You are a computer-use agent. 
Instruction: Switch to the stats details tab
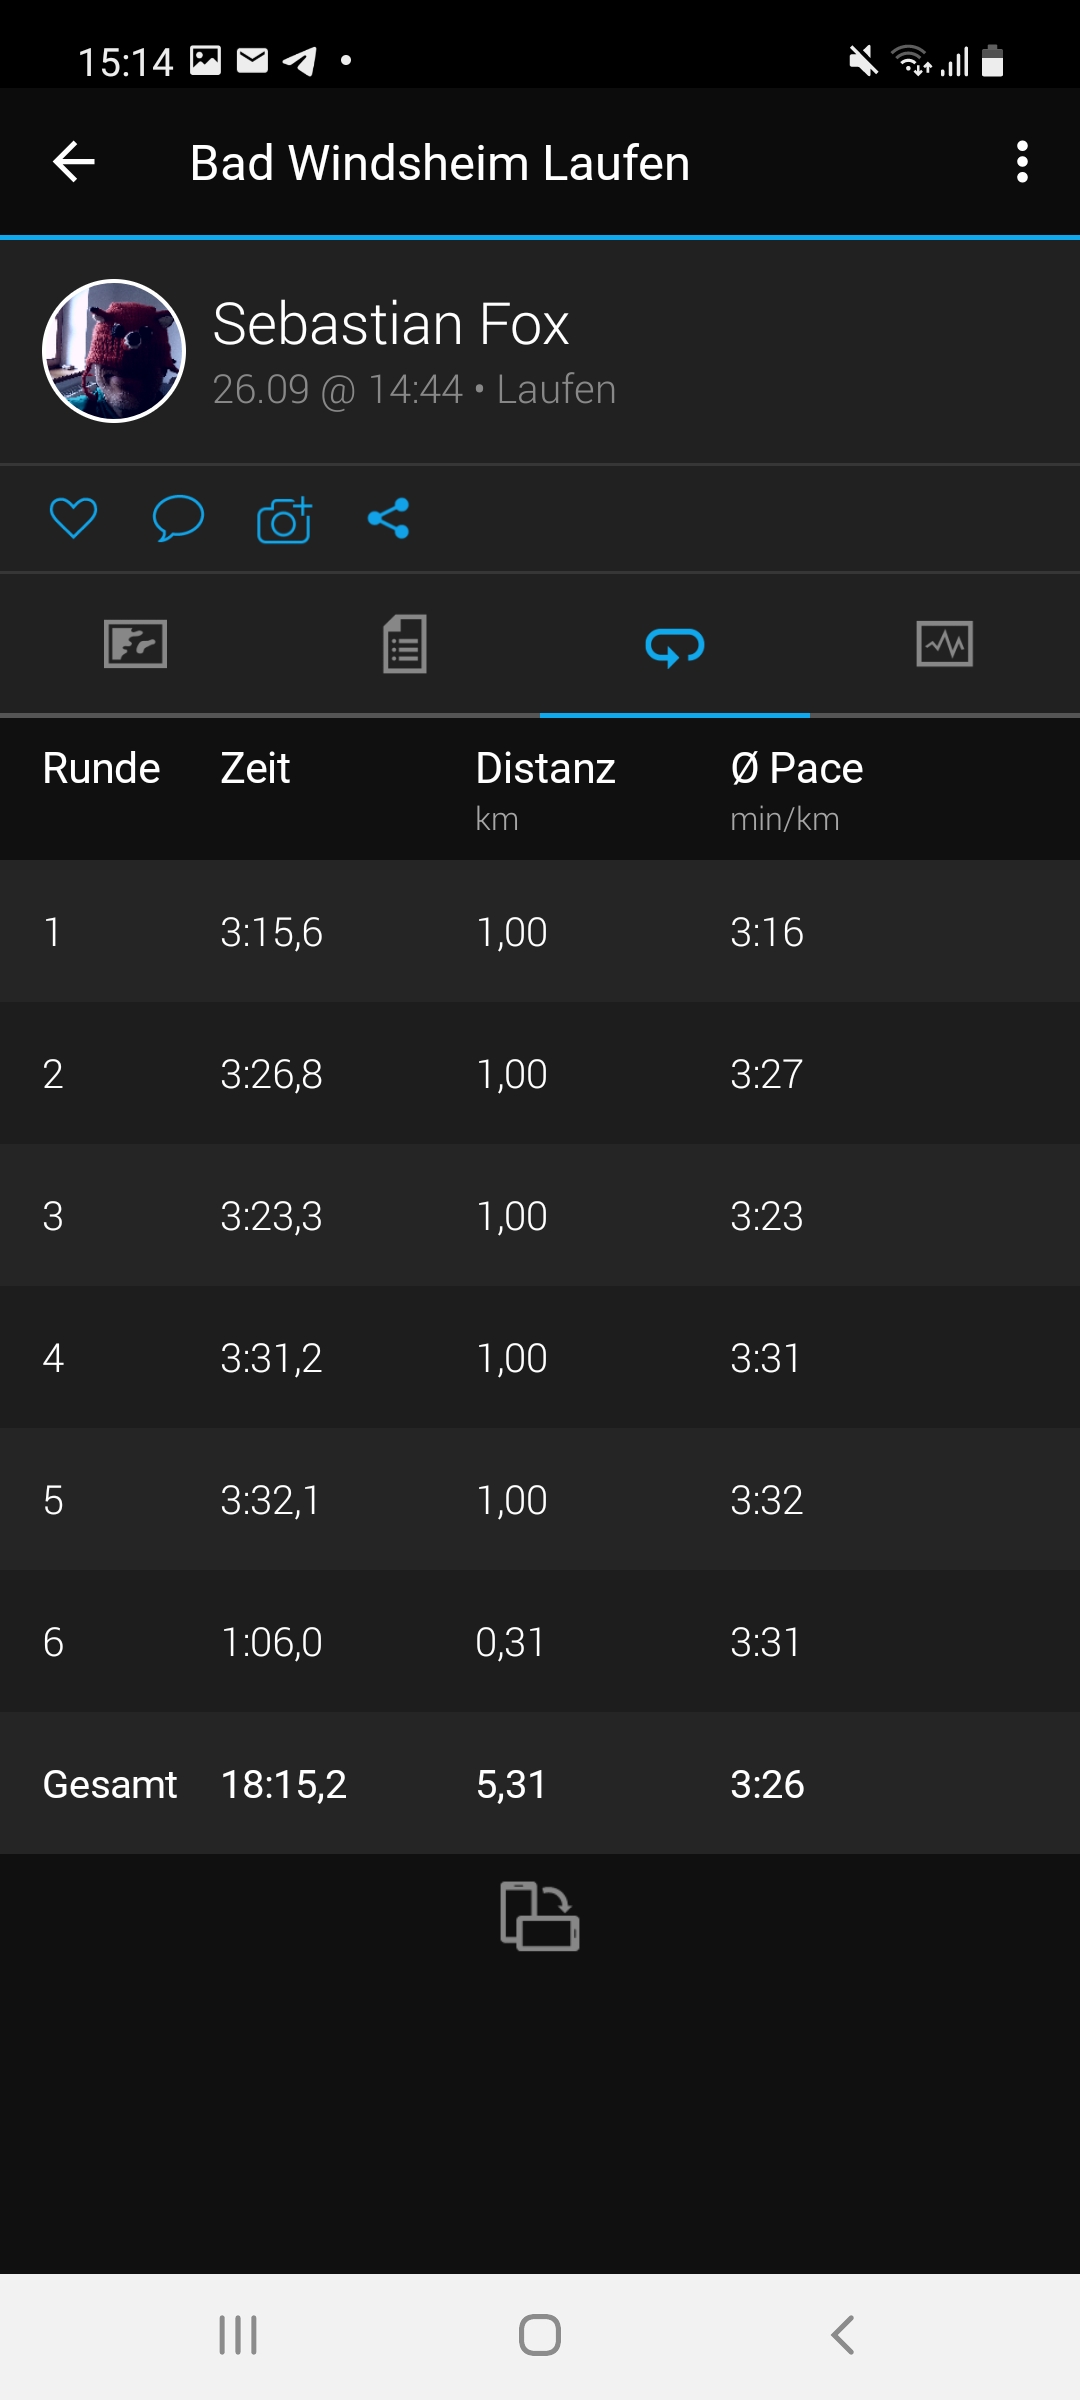pyautogui.click(x=405, y=644)
